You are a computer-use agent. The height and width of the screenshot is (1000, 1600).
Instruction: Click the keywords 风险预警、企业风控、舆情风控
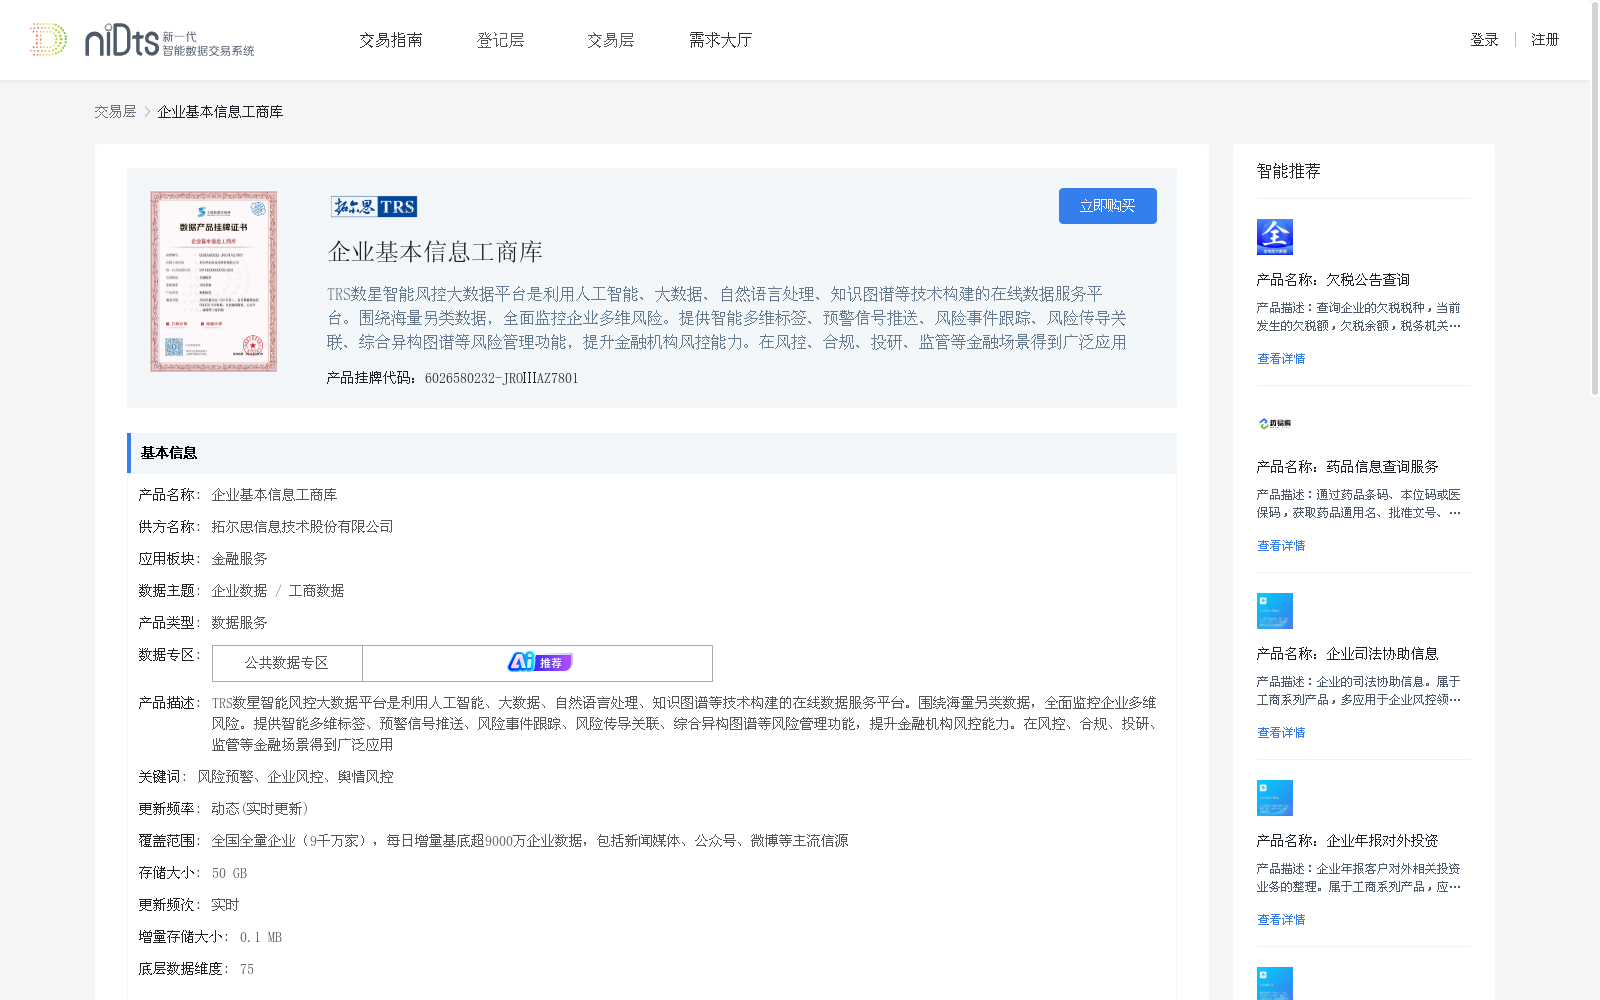(x=295, y=777)
